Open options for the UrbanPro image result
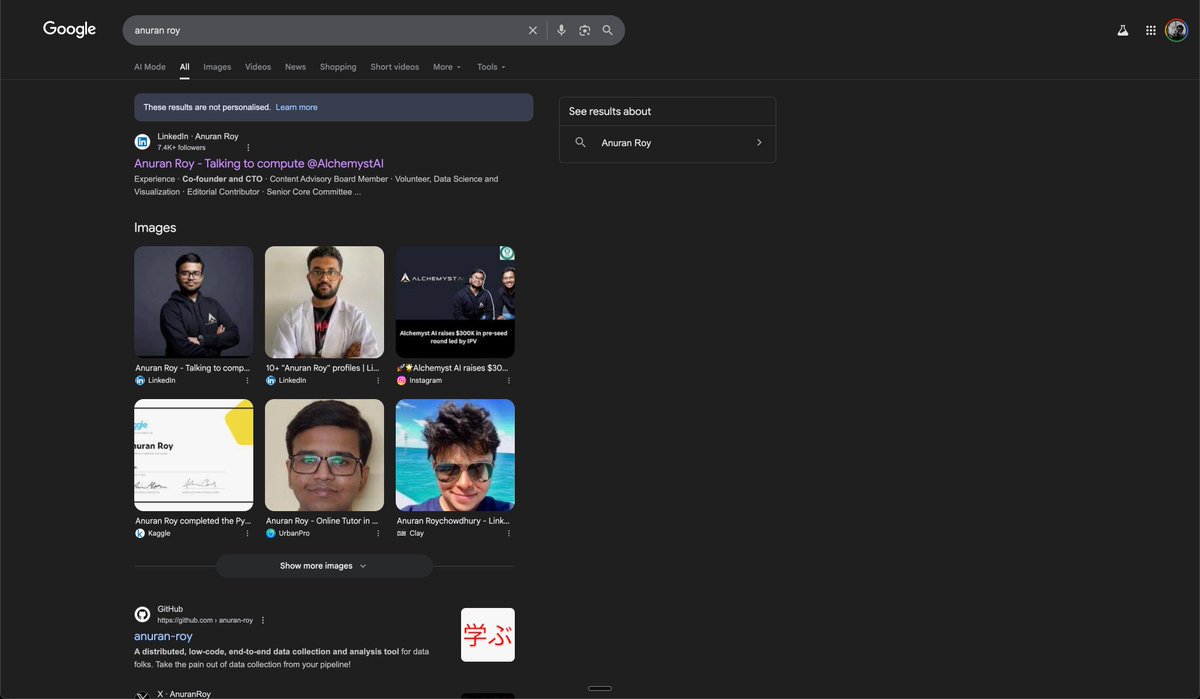 (378, 534)
